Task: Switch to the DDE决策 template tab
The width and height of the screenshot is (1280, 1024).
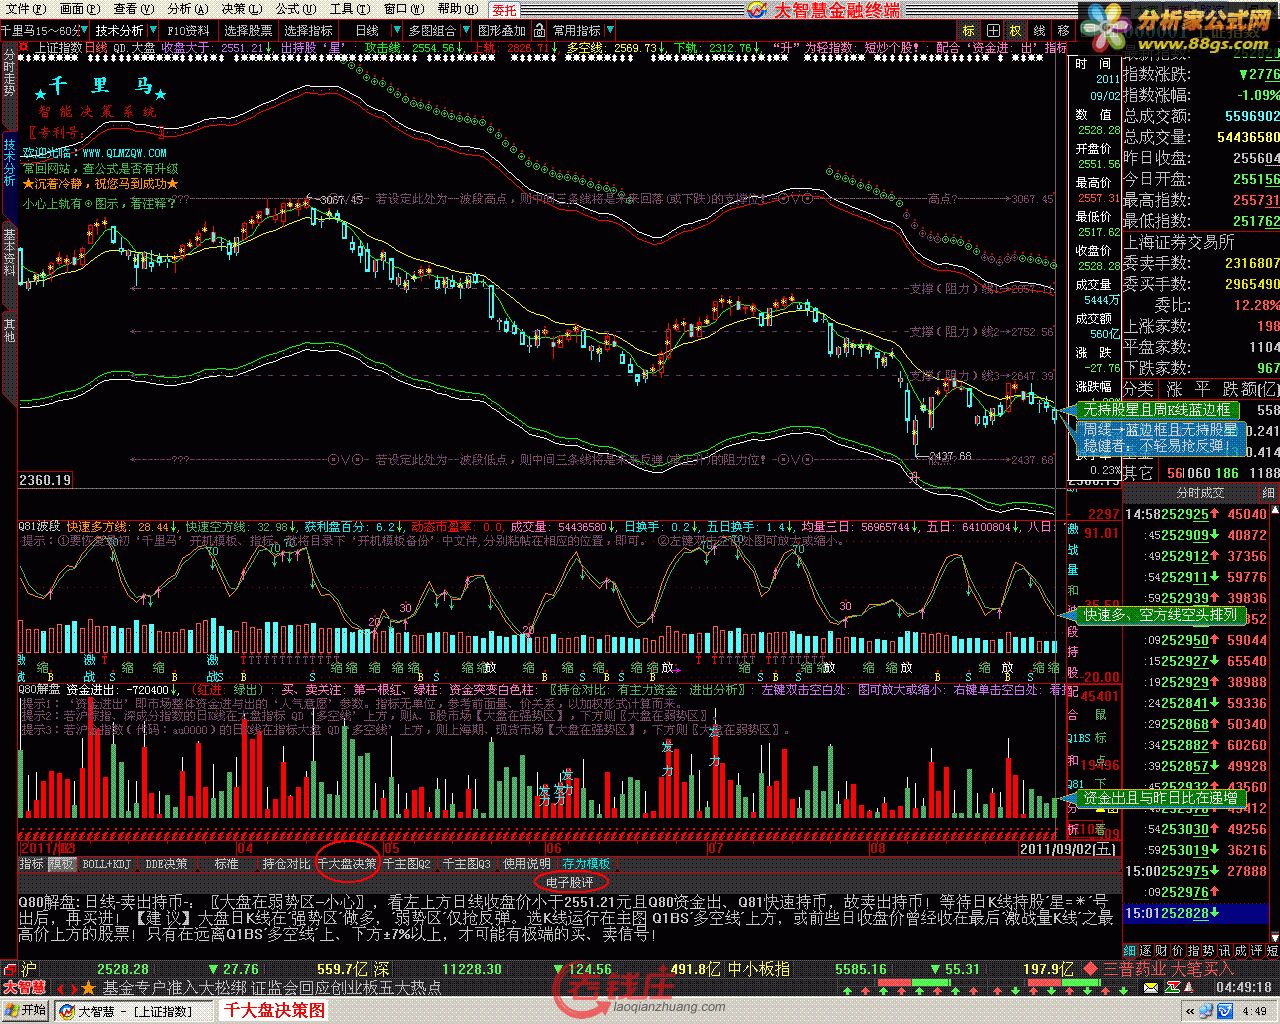Action: 166,863
